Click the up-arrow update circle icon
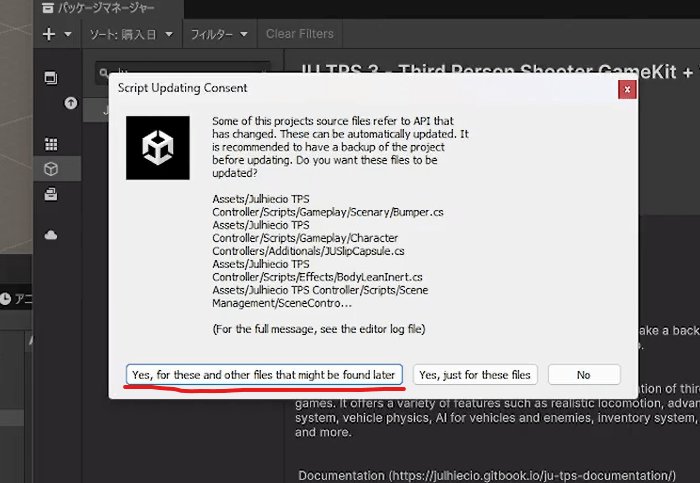This screenshot has height=483, width=700. point(71,103)
